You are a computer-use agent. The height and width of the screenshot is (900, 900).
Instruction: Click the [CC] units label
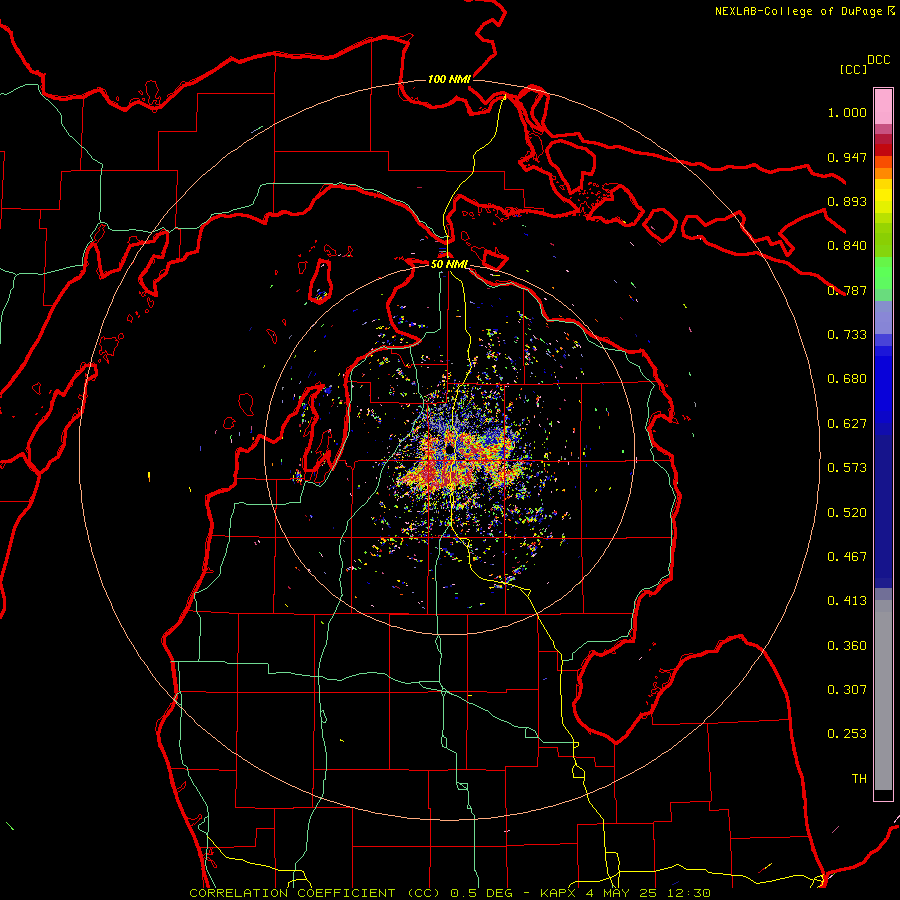point(853,69)
